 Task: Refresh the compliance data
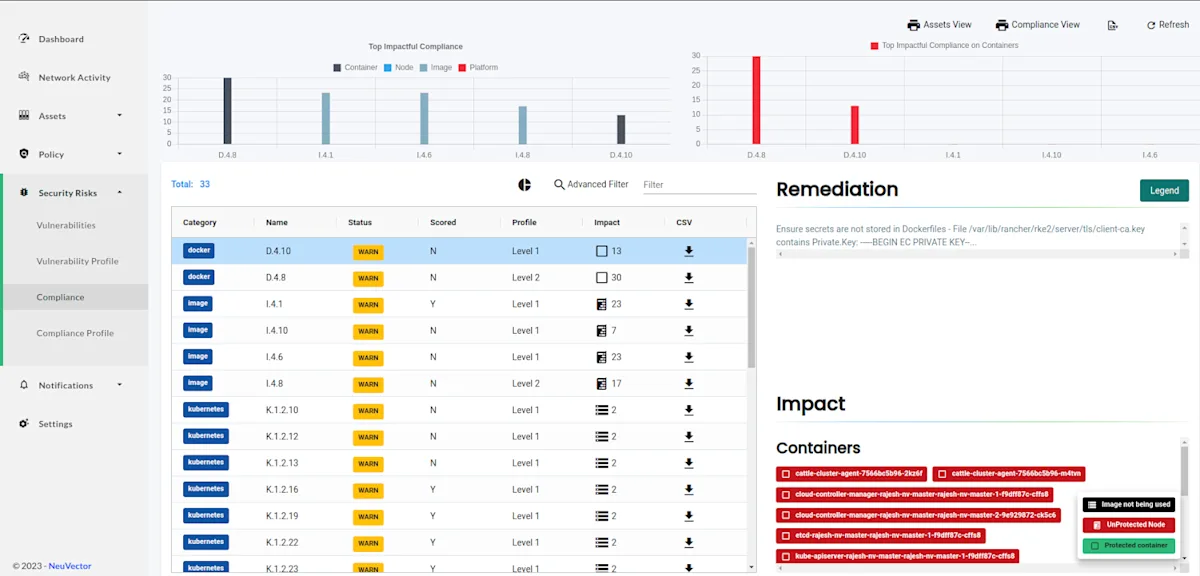point(1167,25)
